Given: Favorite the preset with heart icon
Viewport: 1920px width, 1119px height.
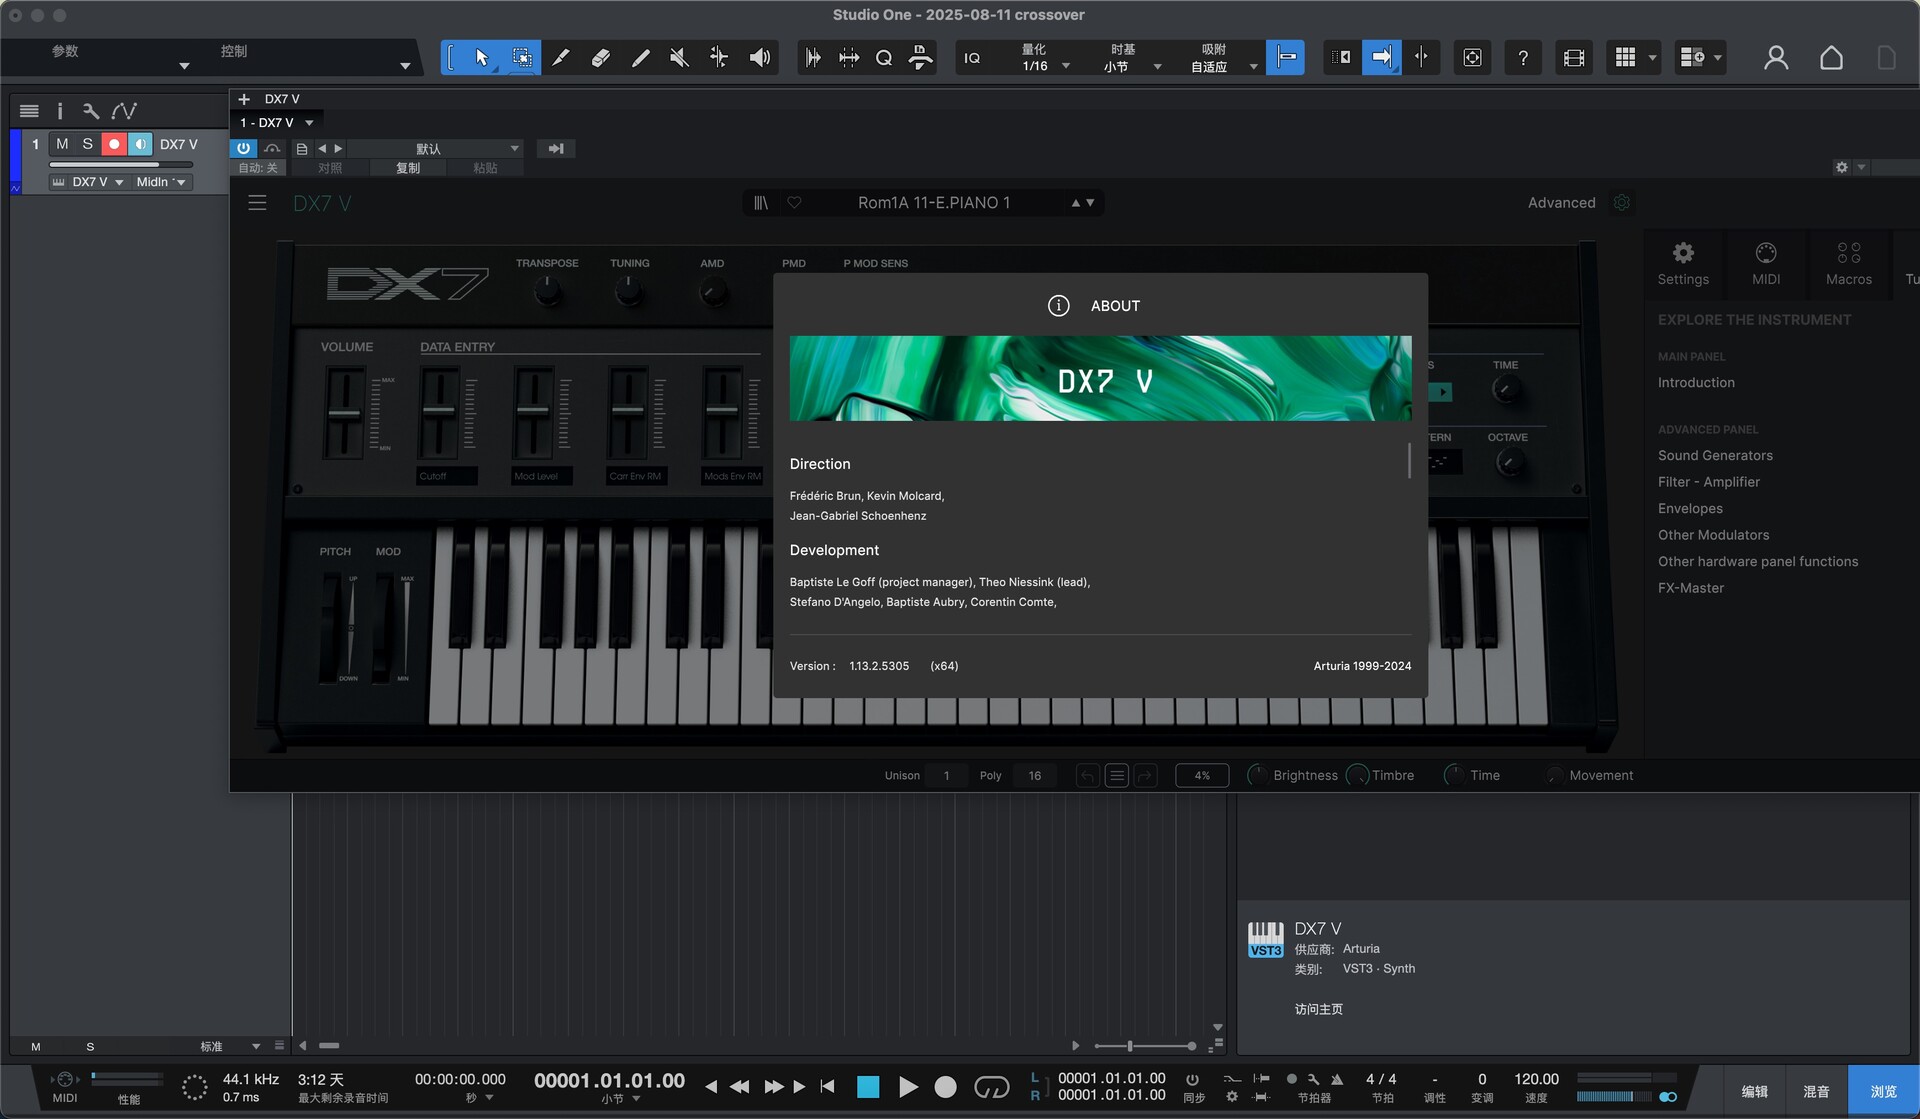Looking at the screenshot, I should point(794,202).
